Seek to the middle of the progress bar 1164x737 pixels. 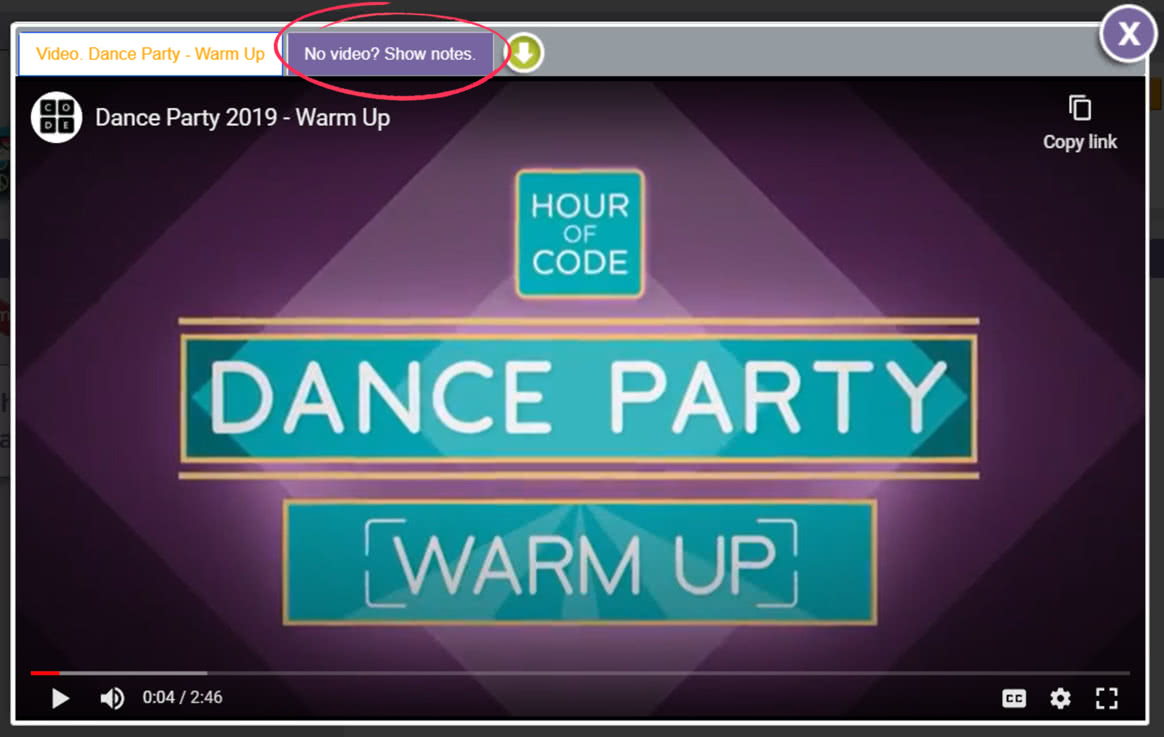(580, 673)
